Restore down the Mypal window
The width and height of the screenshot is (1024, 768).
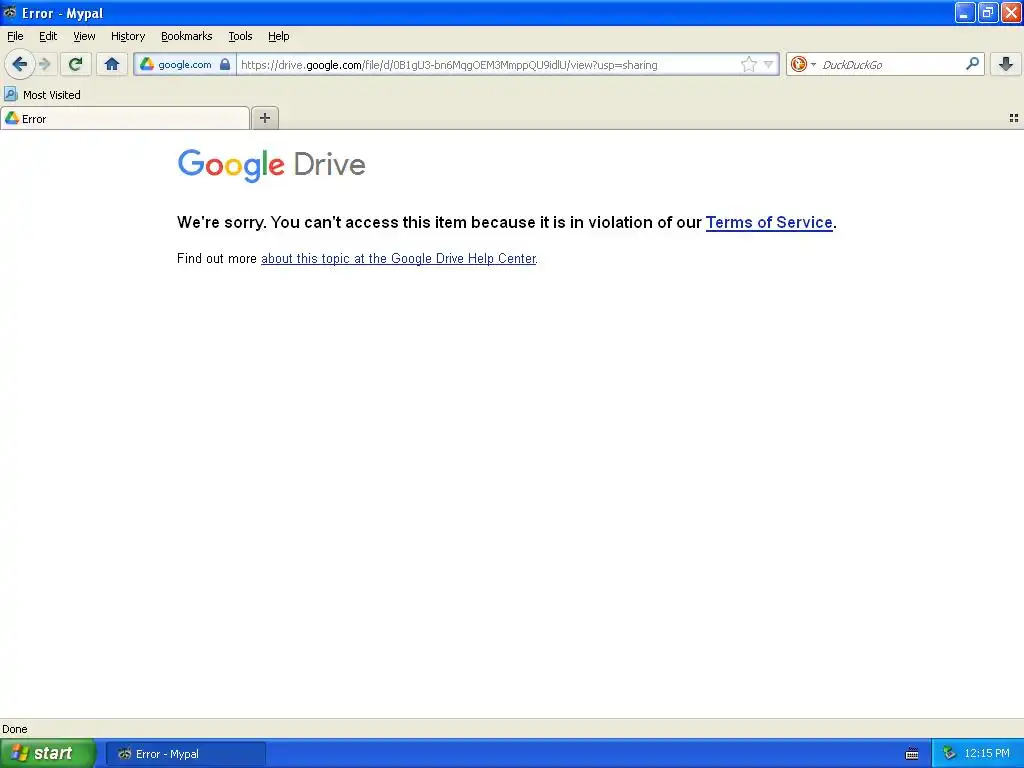click(x=987, y=12)
